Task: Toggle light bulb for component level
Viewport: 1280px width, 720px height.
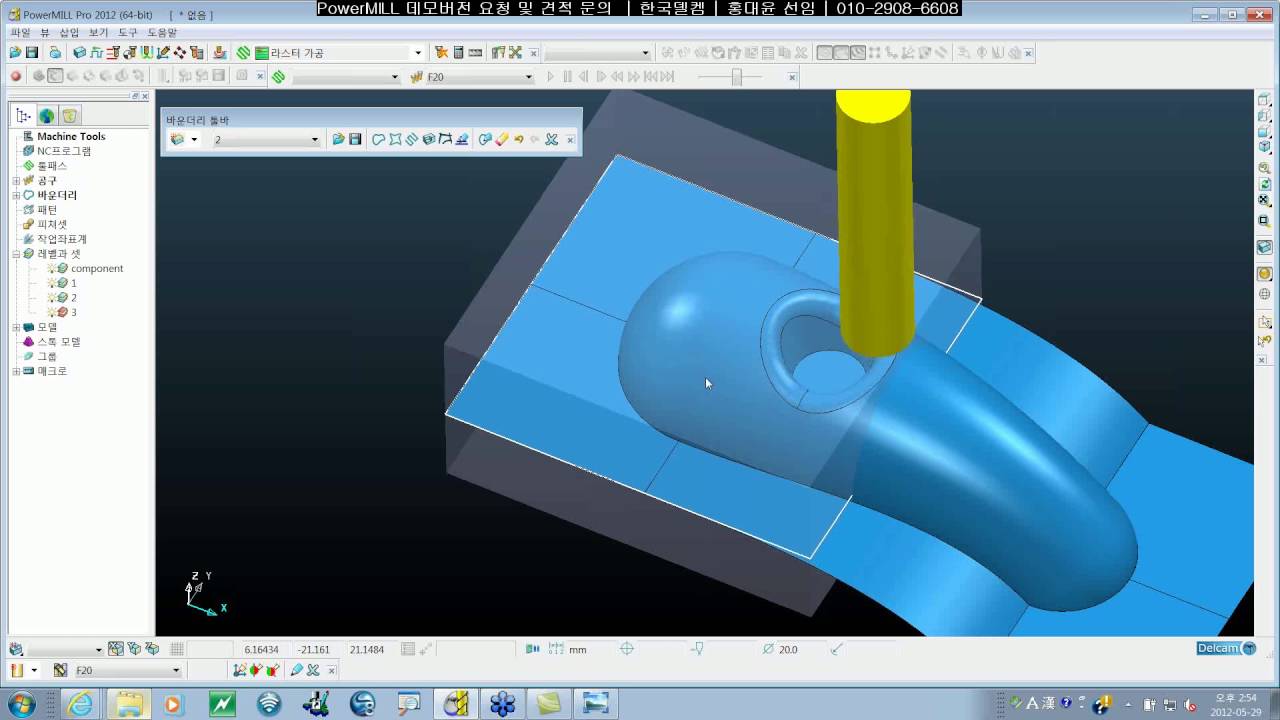Action: click(51, 268)
